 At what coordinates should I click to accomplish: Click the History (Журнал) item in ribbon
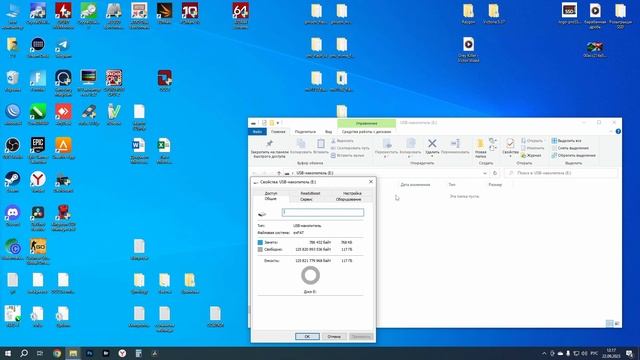click(x=531, y=156)
